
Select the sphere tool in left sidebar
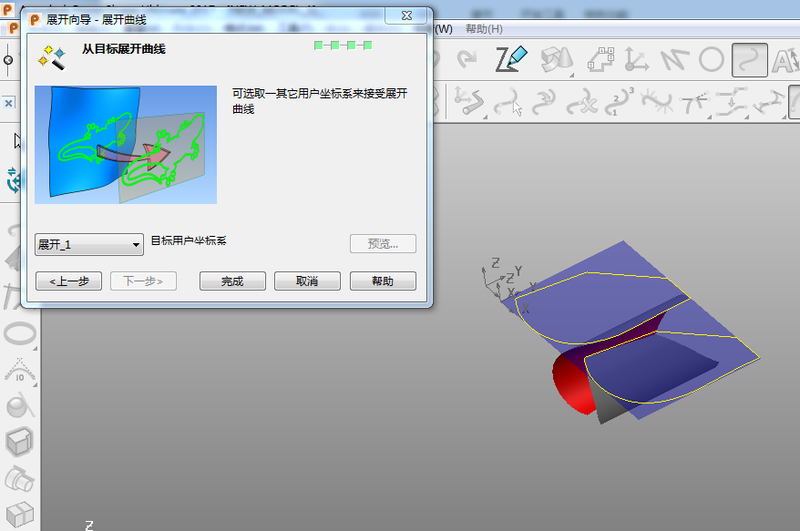click(19, 406)
